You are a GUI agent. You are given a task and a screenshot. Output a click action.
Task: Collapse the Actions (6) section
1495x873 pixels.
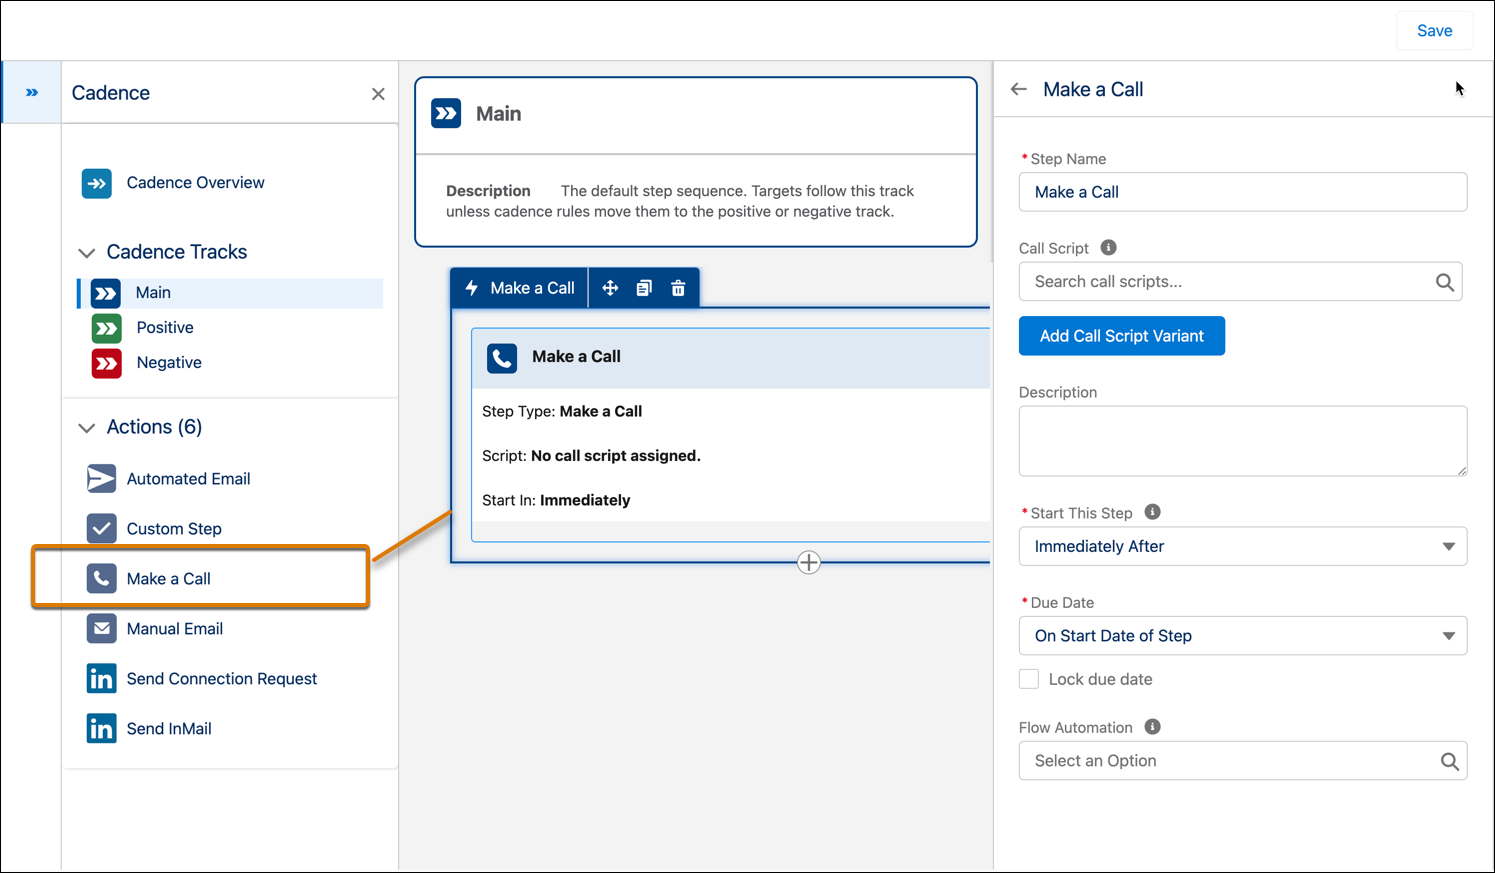point(87,428)
